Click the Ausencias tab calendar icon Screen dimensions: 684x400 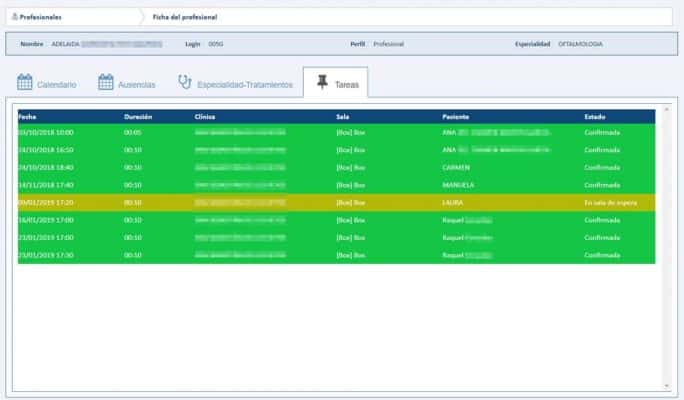(x=106, y=83)
